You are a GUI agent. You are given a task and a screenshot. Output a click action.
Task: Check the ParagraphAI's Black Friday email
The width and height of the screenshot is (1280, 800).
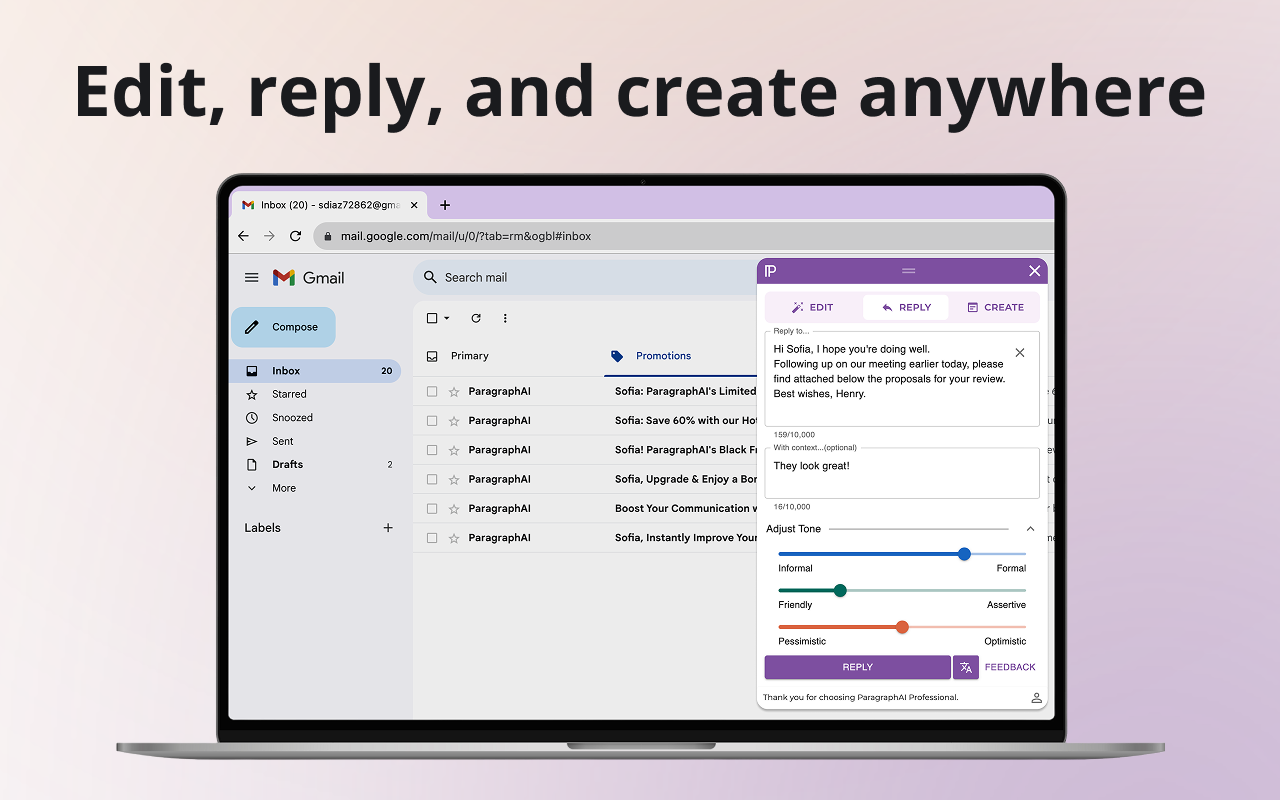pos(432,450)
